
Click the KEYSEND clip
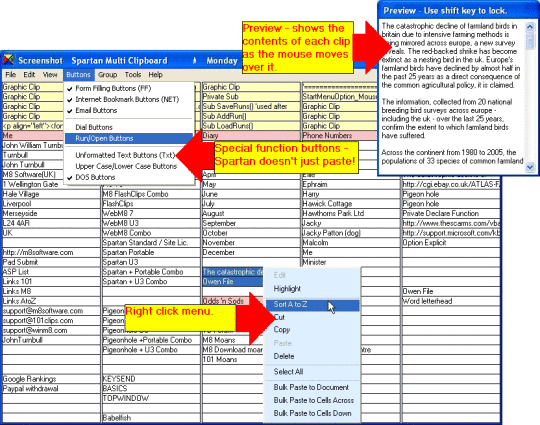coord(151,379)
